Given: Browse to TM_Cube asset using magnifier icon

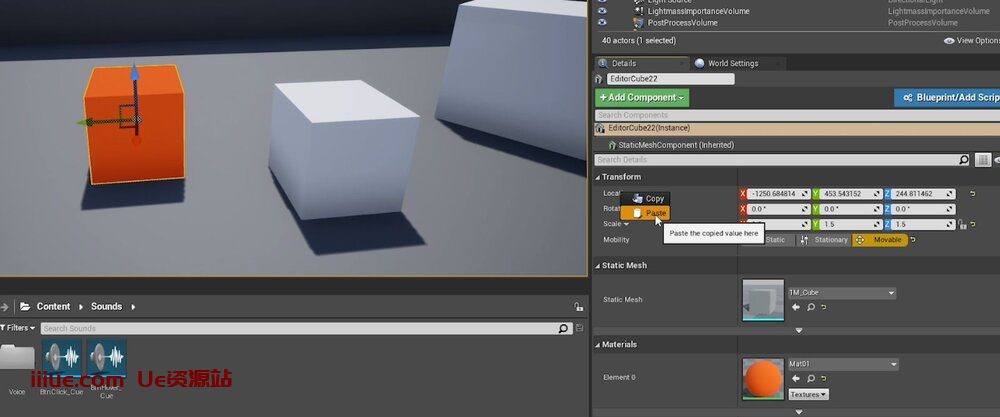Looking at the screenshot, I should tap(810, 307).
